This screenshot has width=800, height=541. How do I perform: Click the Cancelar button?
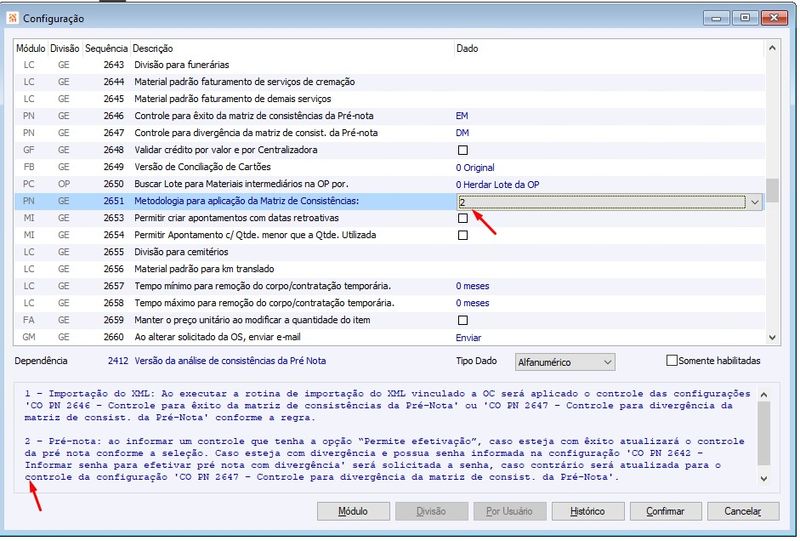[x=743, y=511]
